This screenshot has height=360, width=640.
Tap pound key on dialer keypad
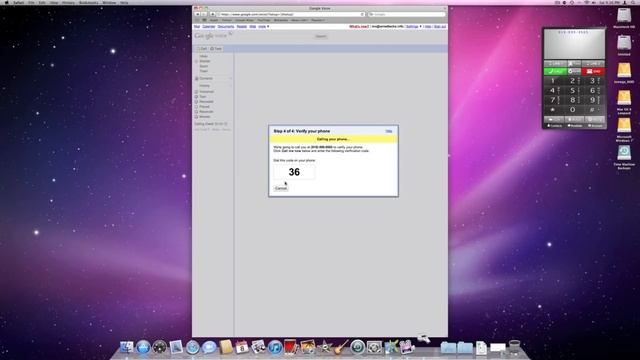(594, 109)
